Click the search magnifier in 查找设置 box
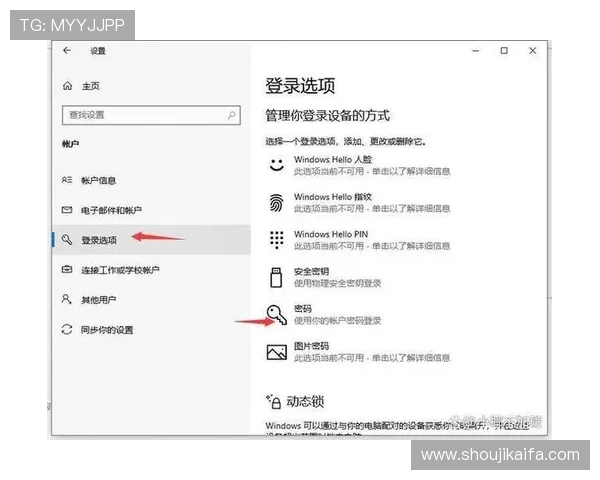 point(232,115)
